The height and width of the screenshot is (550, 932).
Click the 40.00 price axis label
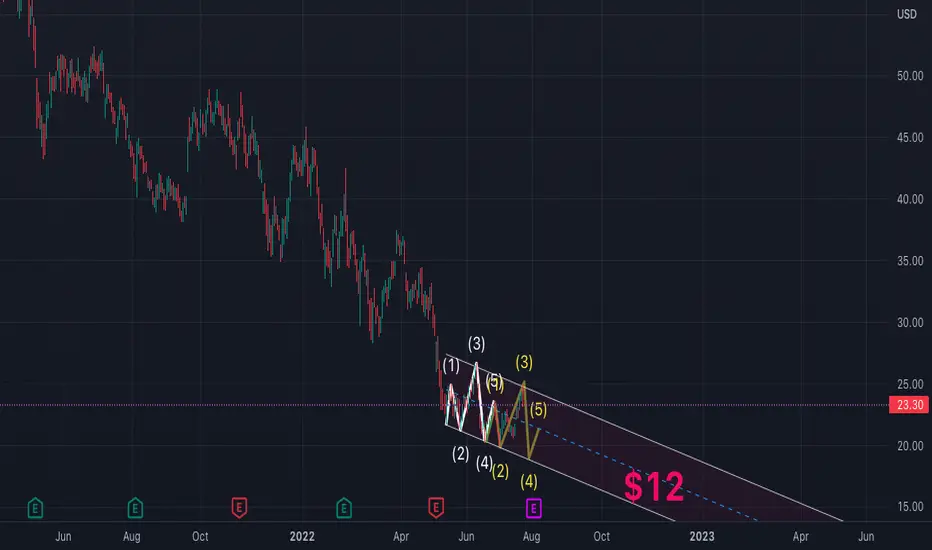[x=909, y=199]
